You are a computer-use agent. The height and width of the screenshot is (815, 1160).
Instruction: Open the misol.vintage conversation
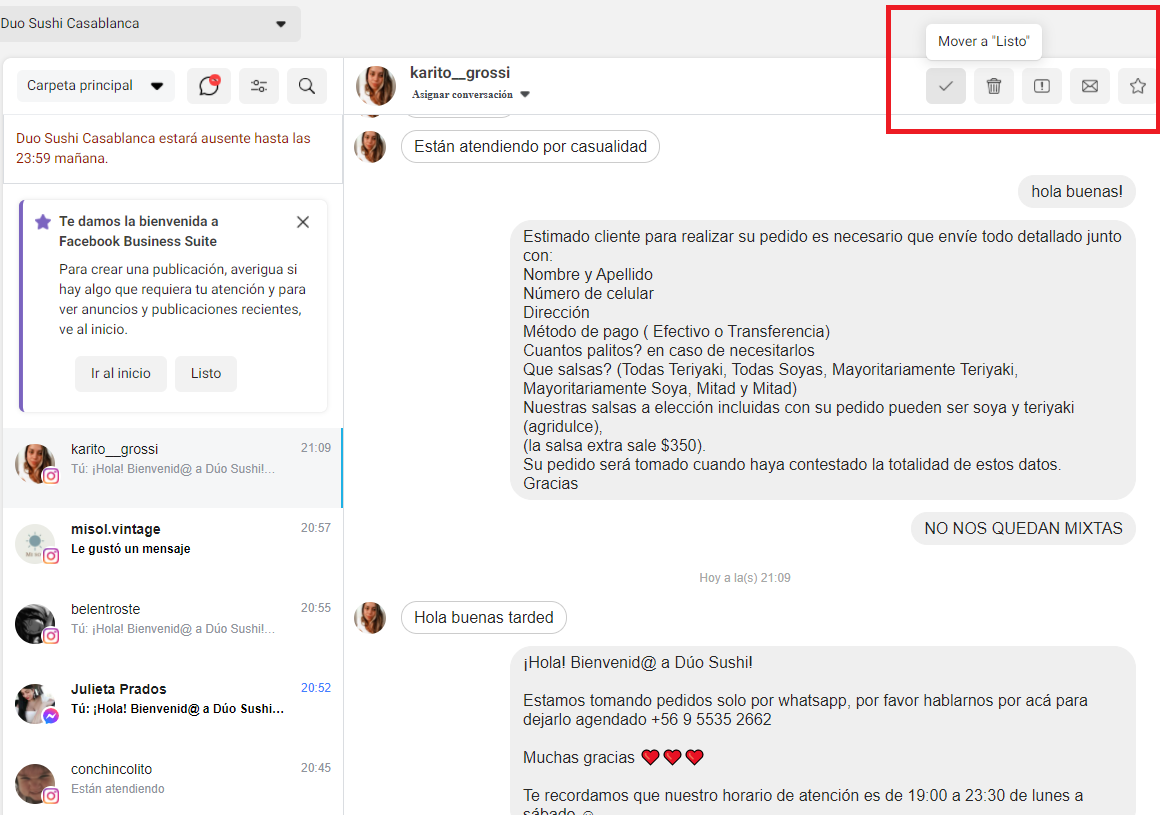[x=172, y=547]
